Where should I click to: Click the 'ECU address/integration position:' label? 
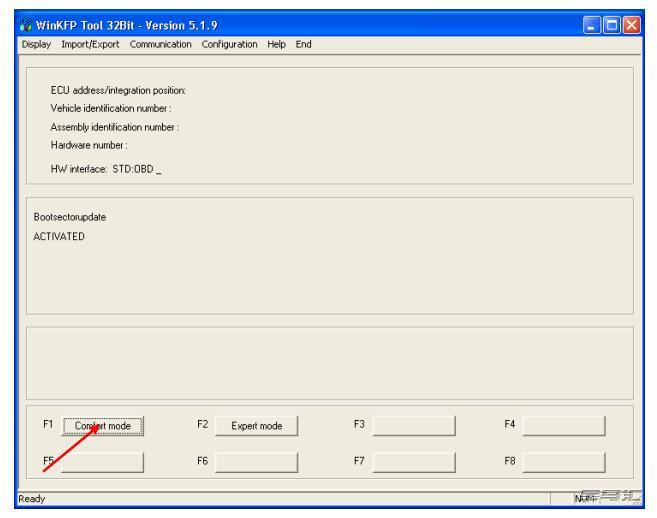(118, 91)
